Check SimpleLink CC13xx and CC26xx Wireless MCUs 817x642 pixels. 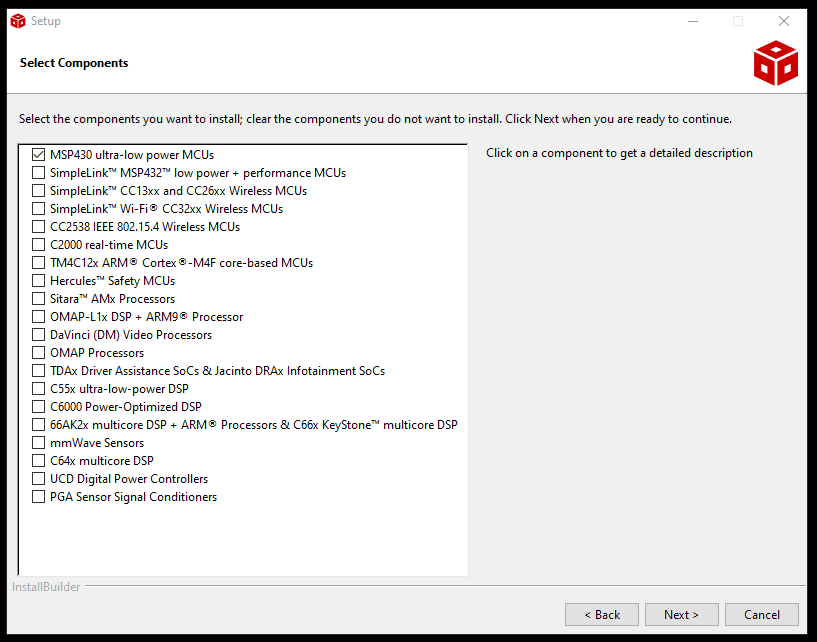click(x=39, y=191)
